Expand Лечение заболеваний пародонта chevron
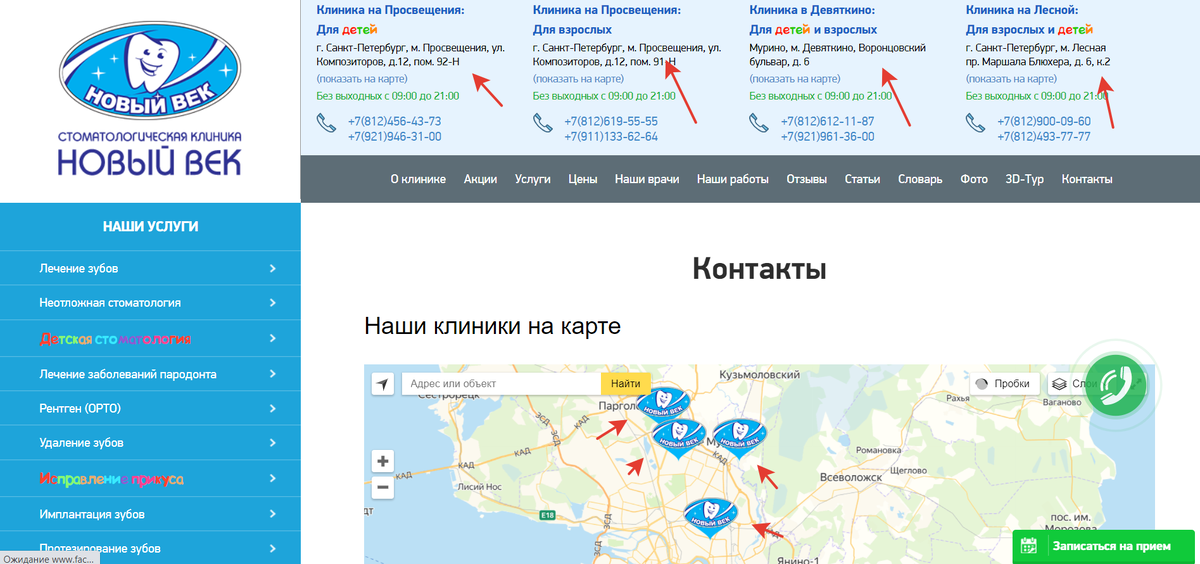Viewport: 1200px width, 564px height. coord(273,374)
